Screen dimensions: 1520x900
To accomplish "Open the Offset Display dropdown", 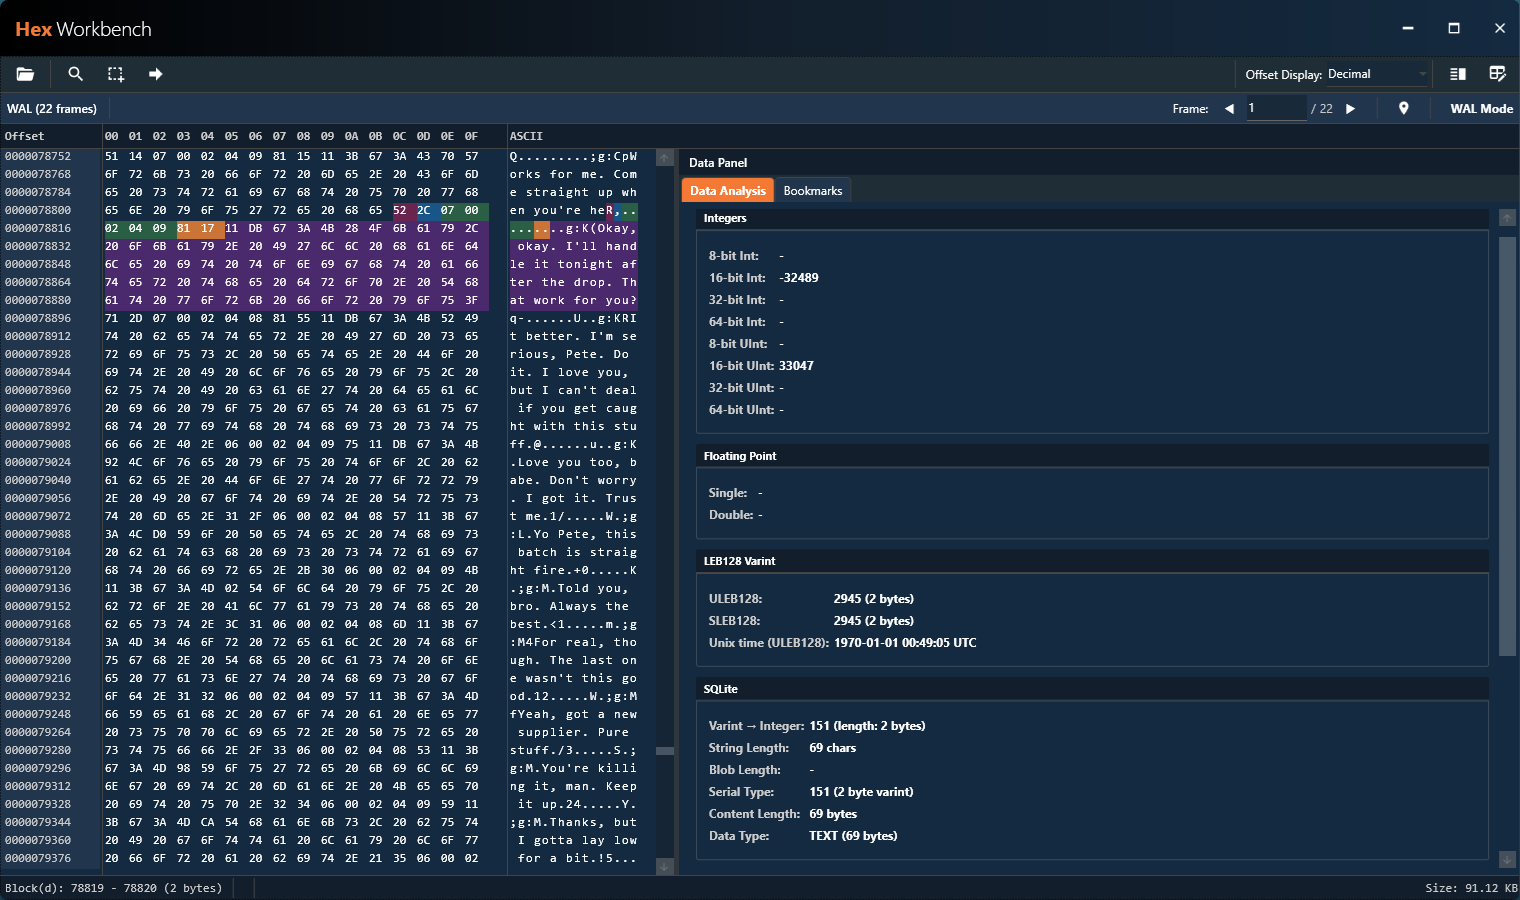I will (1377, 74).
